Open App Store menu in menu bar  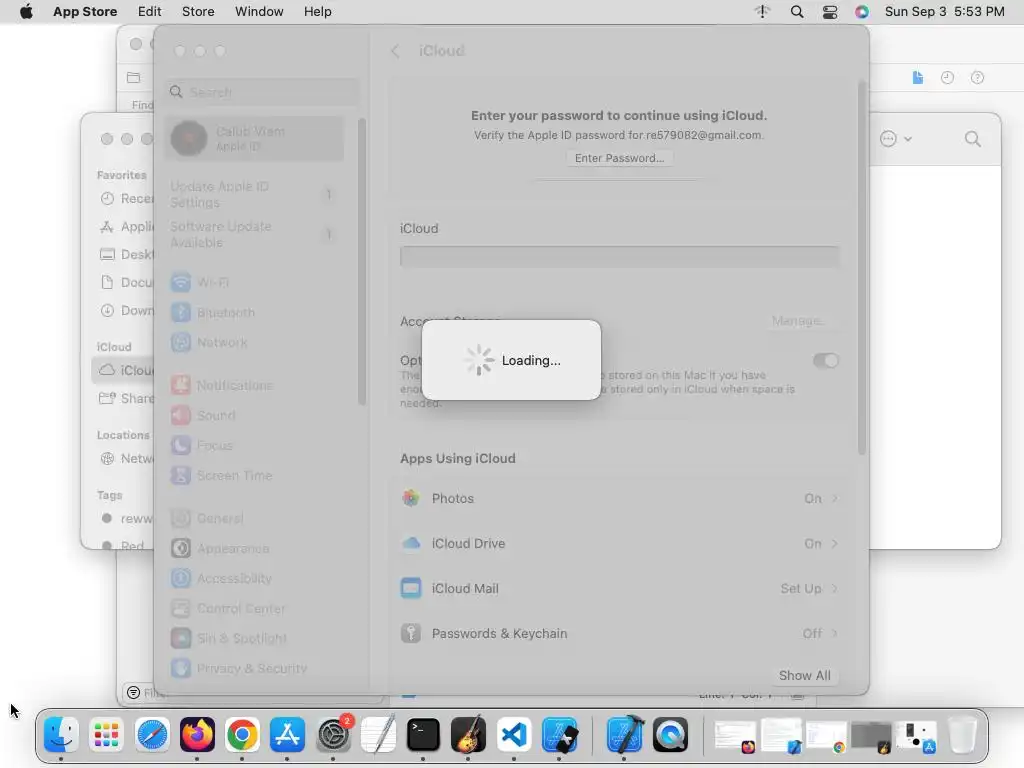tap(85, 12)
